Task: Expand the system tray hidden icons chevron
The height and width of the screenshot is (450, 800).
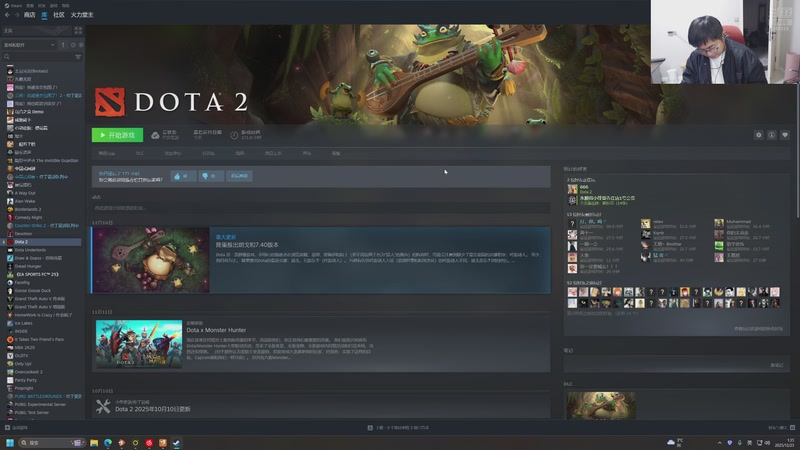Action: click(719, 443)
